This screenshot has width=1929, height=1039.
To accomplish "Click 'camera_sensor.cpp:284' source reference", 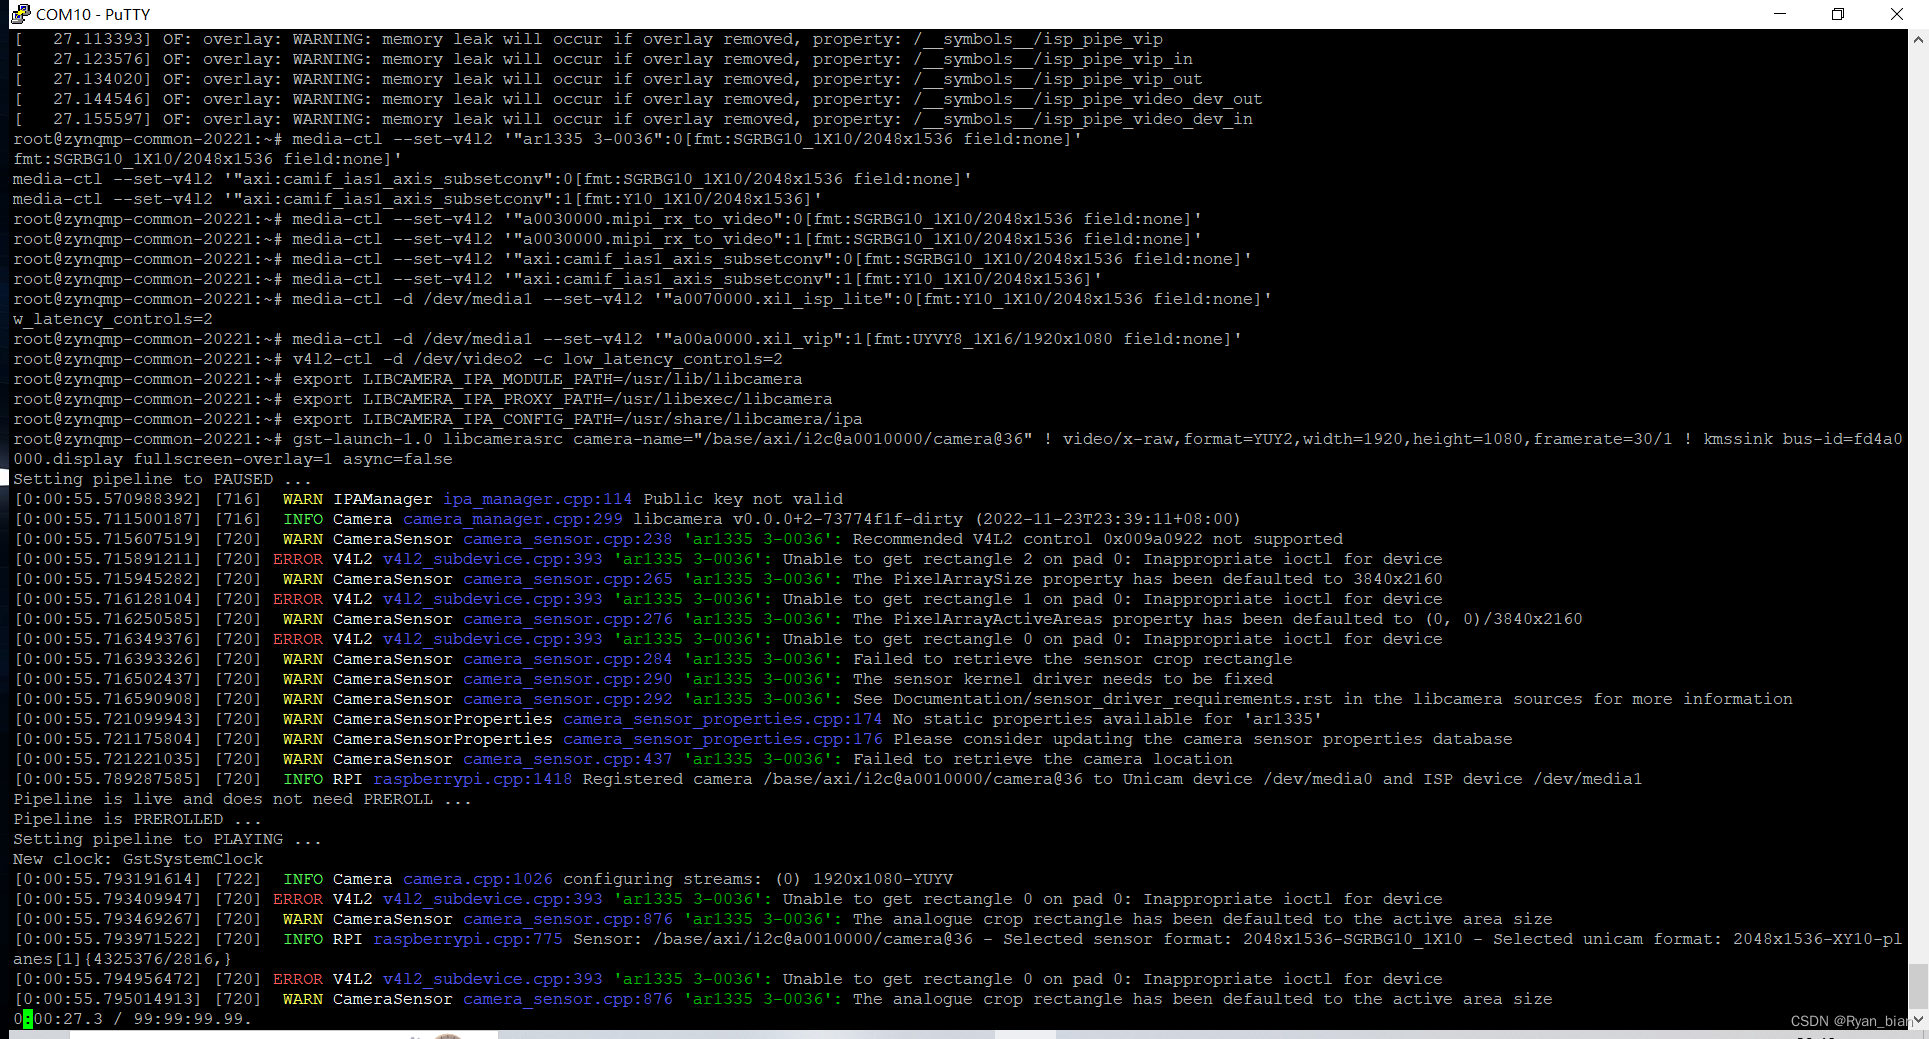I will coord(568,659).
